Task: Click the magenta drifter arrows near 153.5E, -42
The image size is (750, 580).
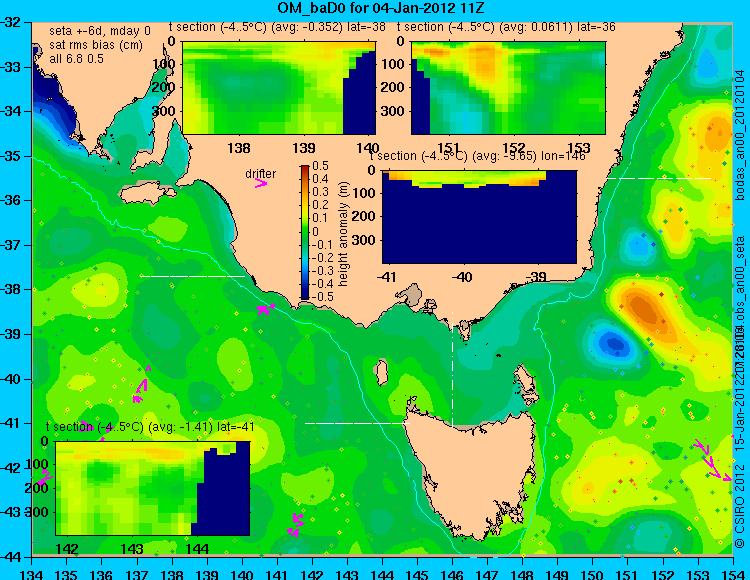Action: click(712, 460)
